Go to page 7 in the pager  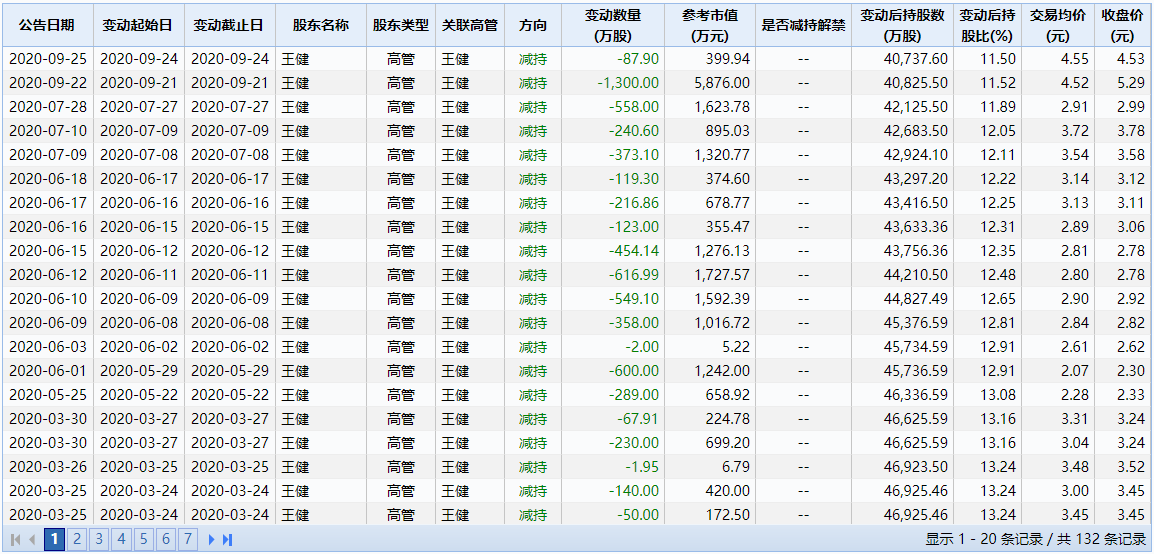(x=188, y=540)
